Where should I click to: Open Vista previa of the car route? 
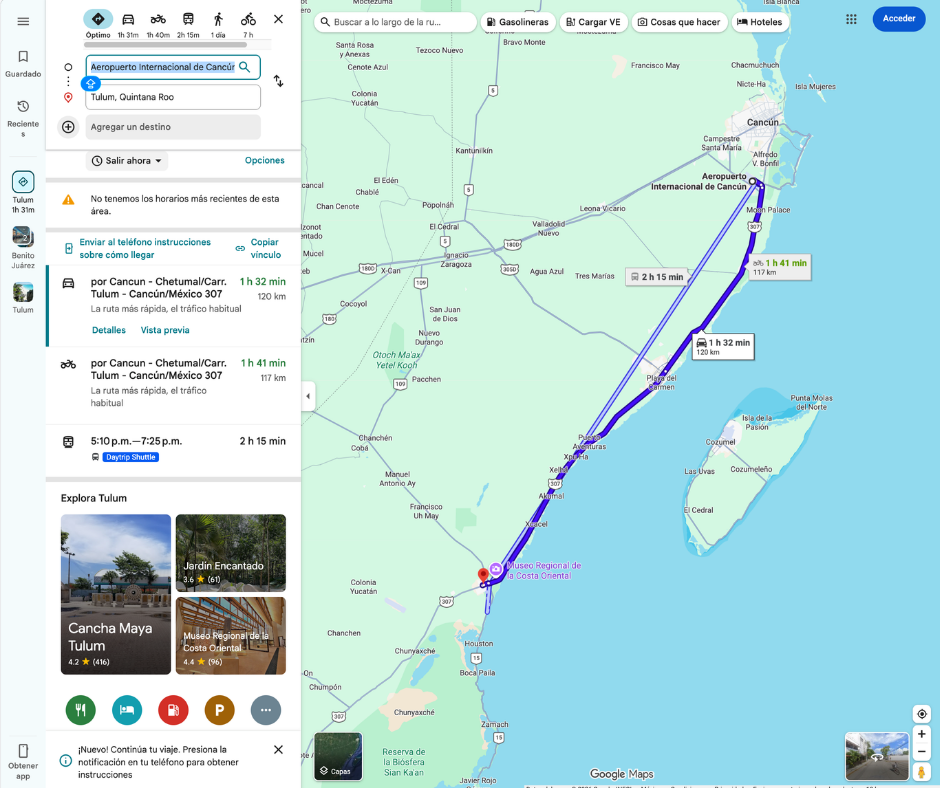(165, 330)
